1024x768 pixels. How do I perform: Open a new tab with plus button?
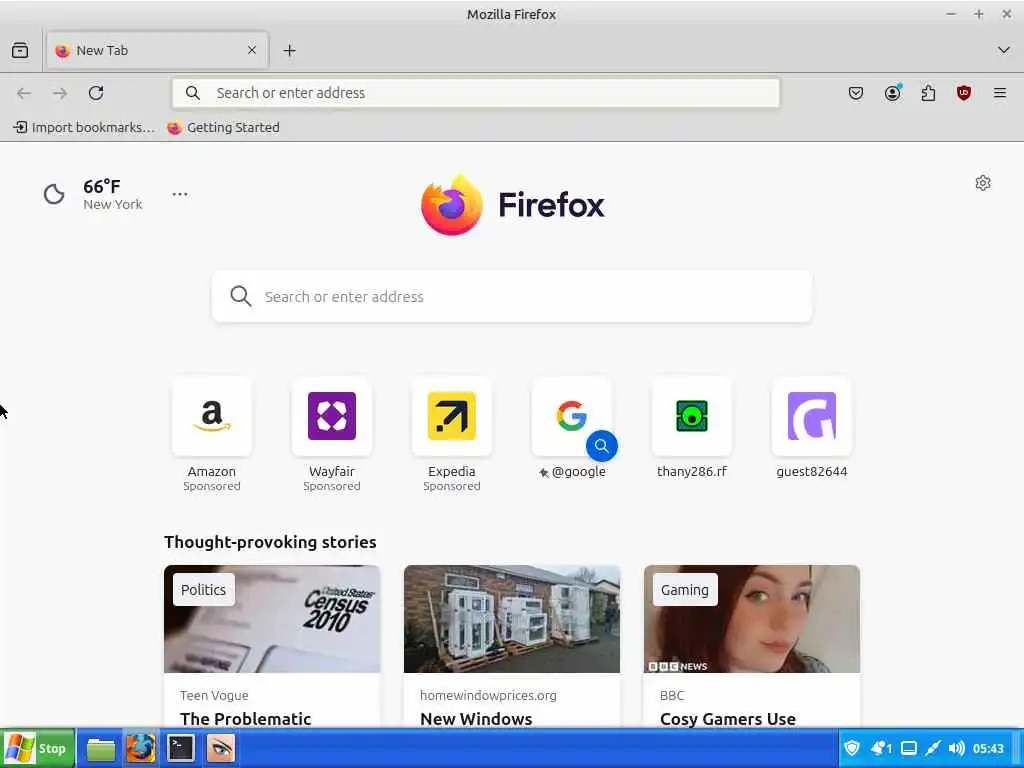(289, 50)
